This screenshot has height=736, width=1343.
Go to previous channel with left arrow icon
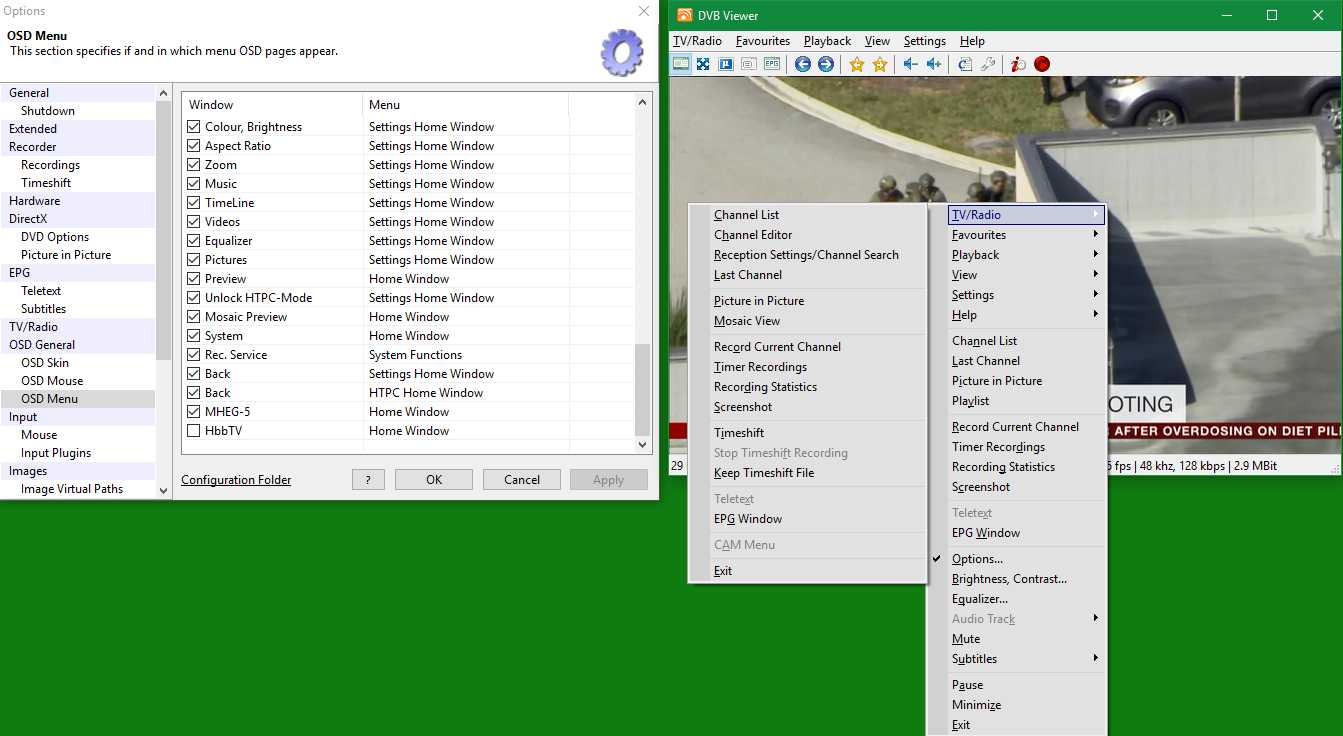coord(802,64)
